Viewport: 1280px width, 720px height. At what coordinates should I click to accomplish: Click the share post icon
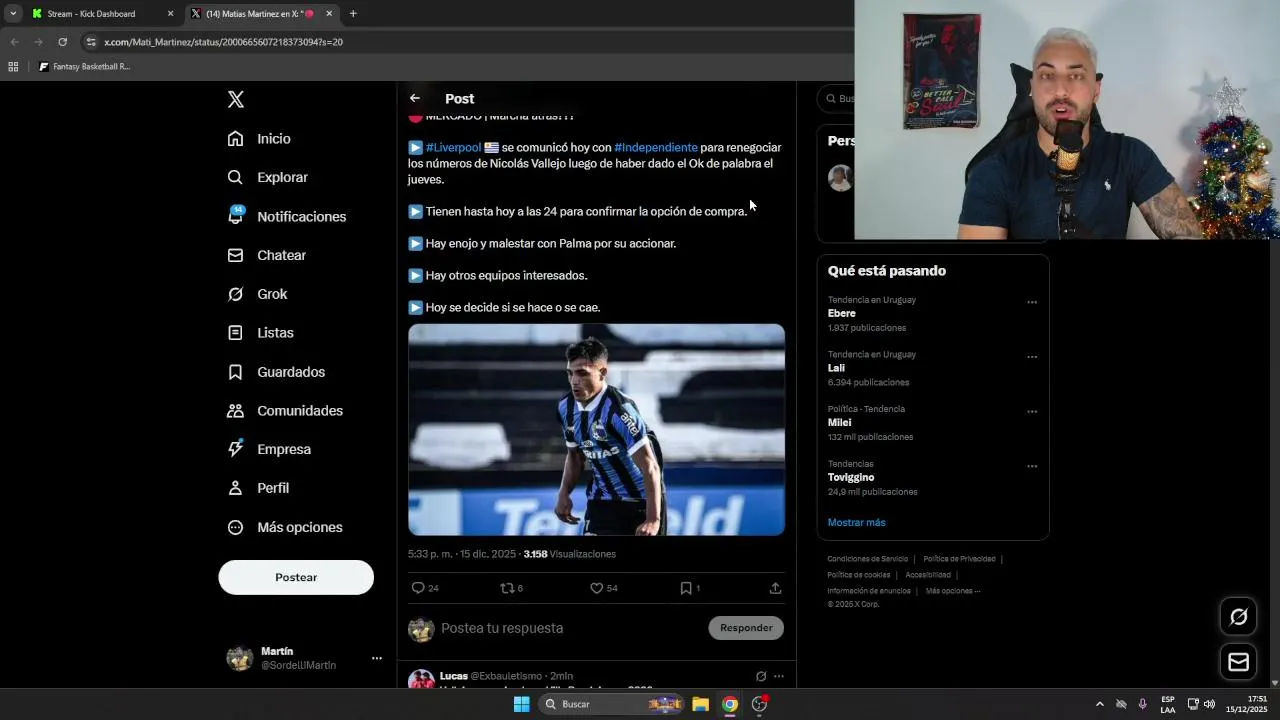[775, 588]
